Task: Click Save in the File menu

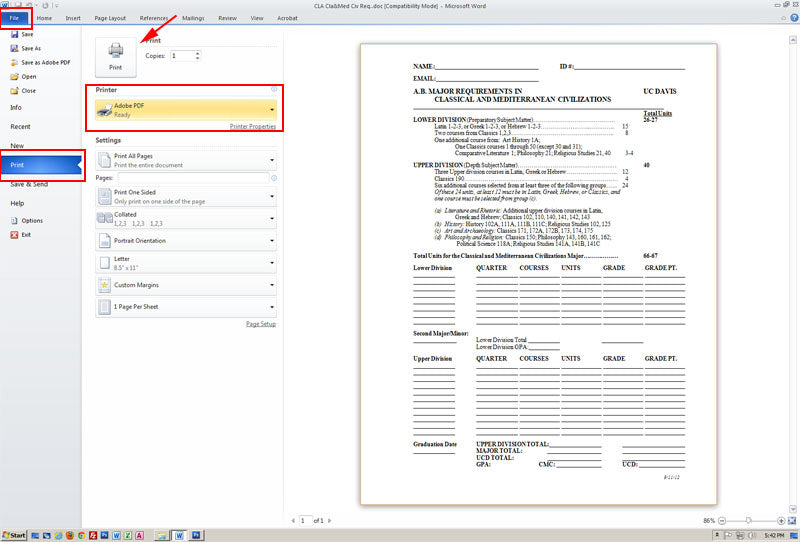Action: pos(27,34)
